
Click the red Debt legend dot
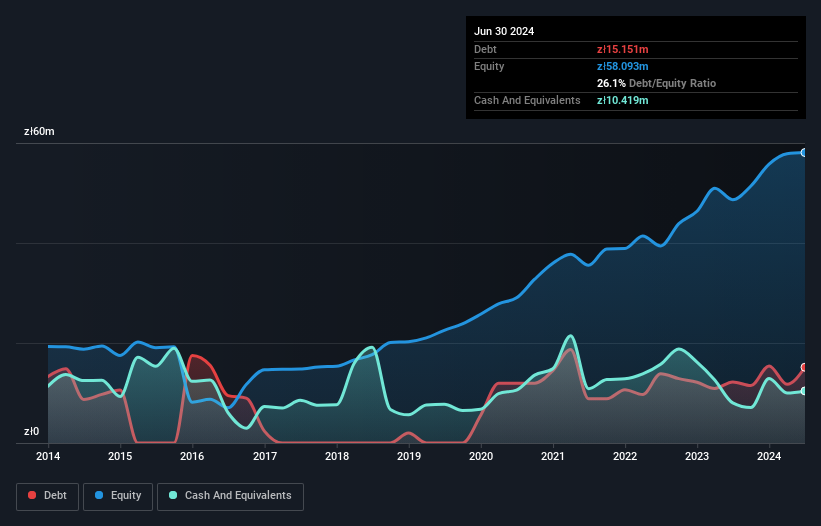(x=32, y=495)
